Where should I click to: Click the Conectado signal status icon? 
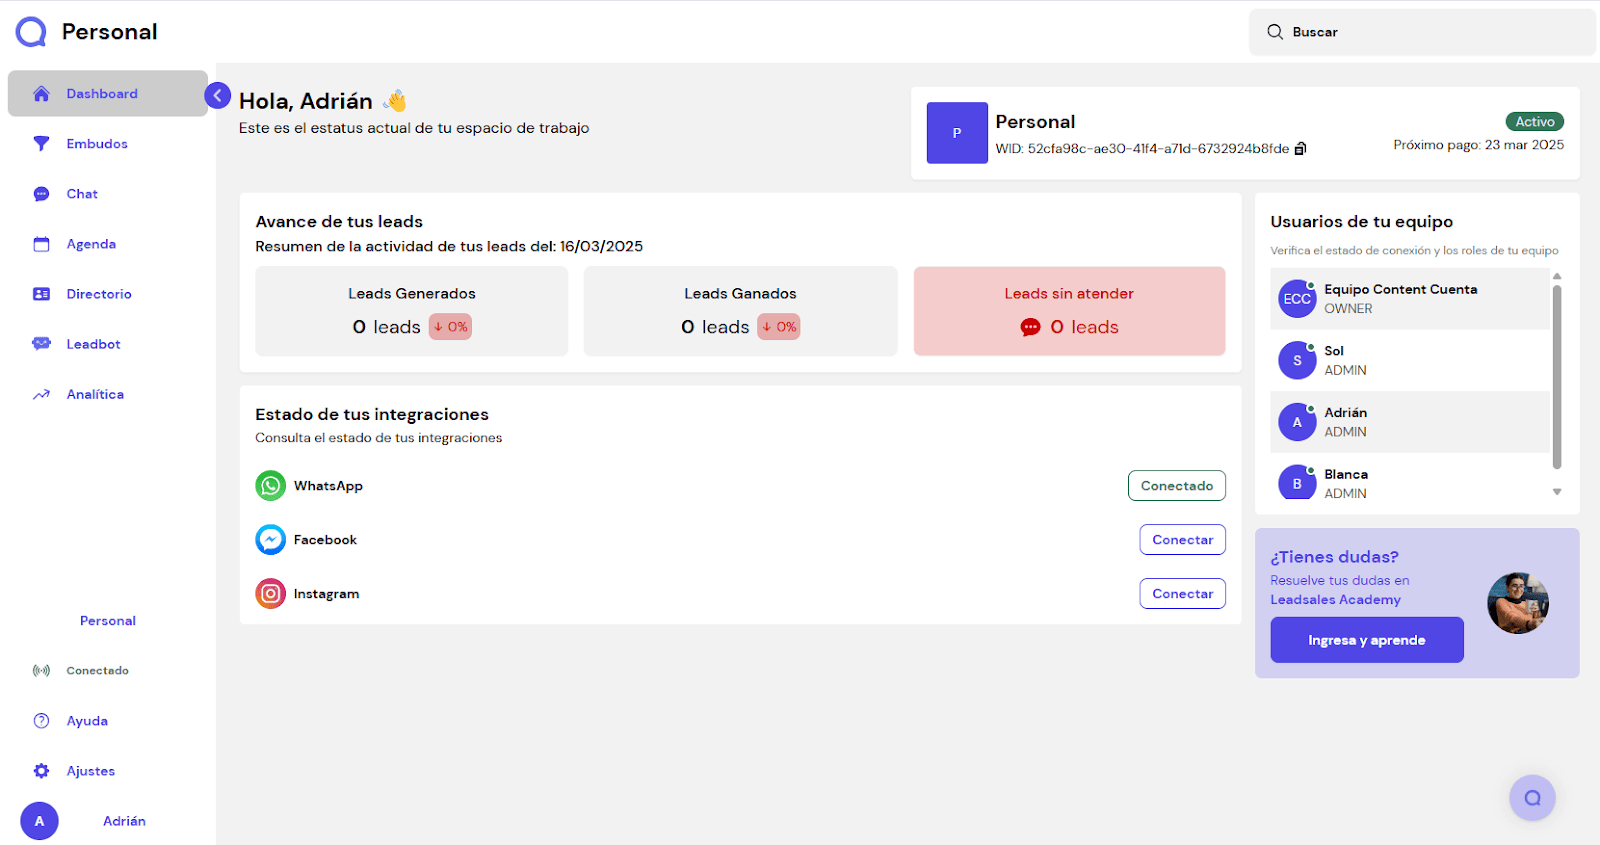pos(41,671)
